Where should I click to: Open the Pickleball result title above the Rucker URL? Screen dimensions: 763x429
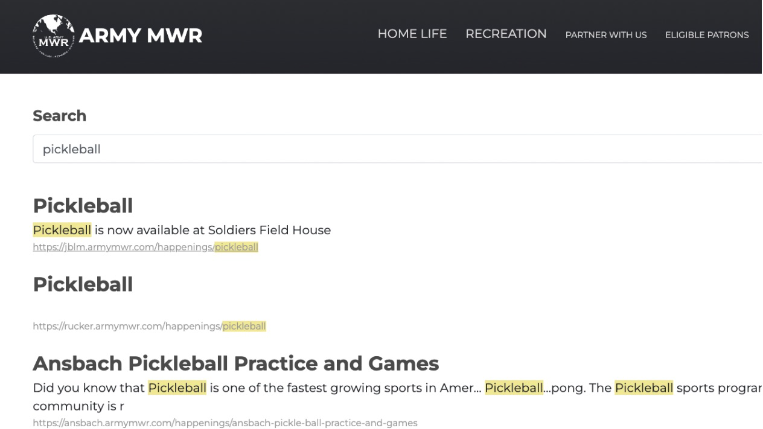coord(83,285)
